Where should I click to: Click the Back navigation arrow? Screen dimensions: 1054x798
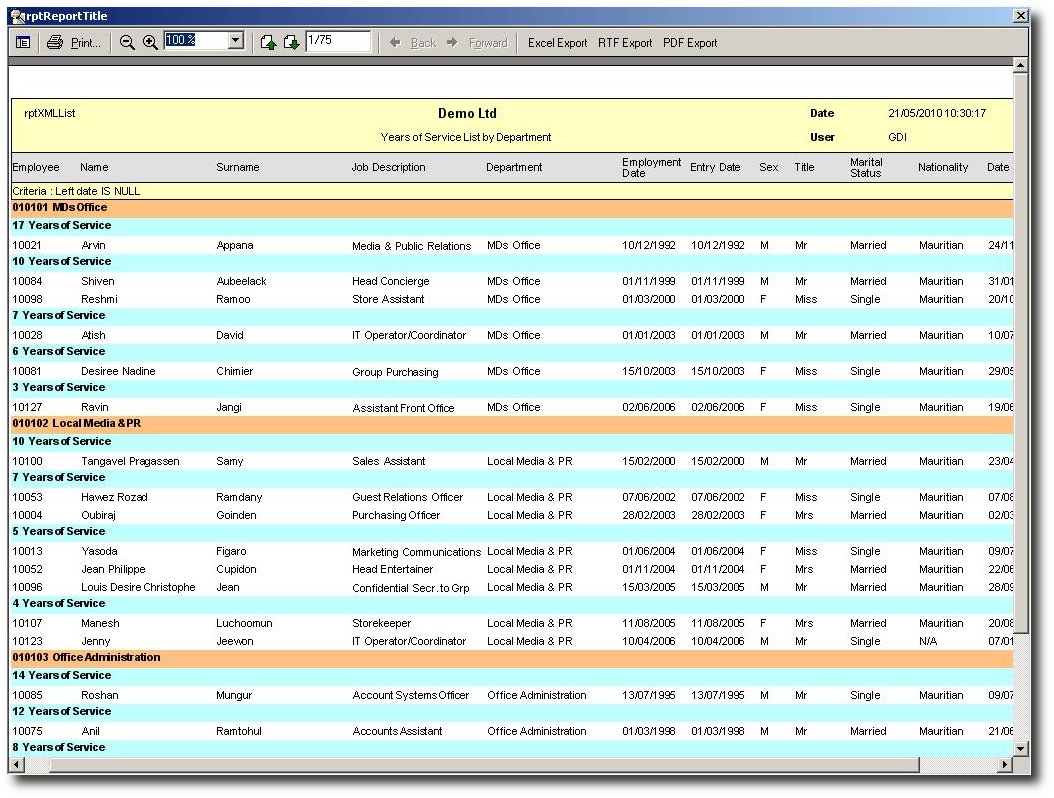pos(413,43)
